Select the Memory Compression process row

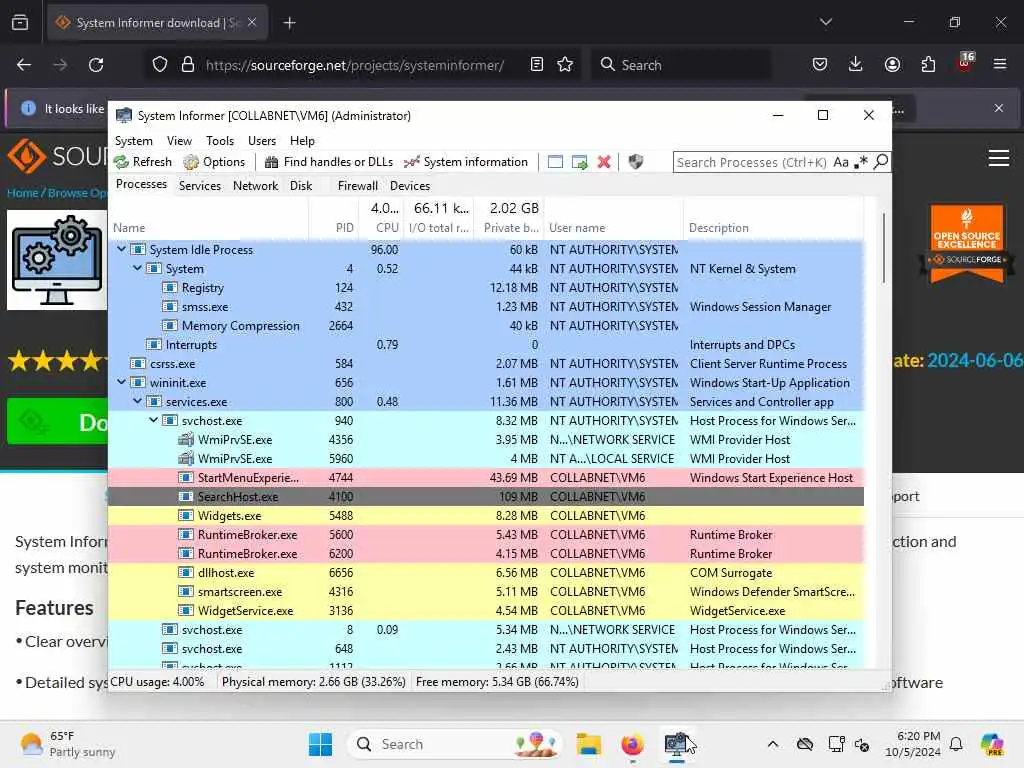point(486,325)
